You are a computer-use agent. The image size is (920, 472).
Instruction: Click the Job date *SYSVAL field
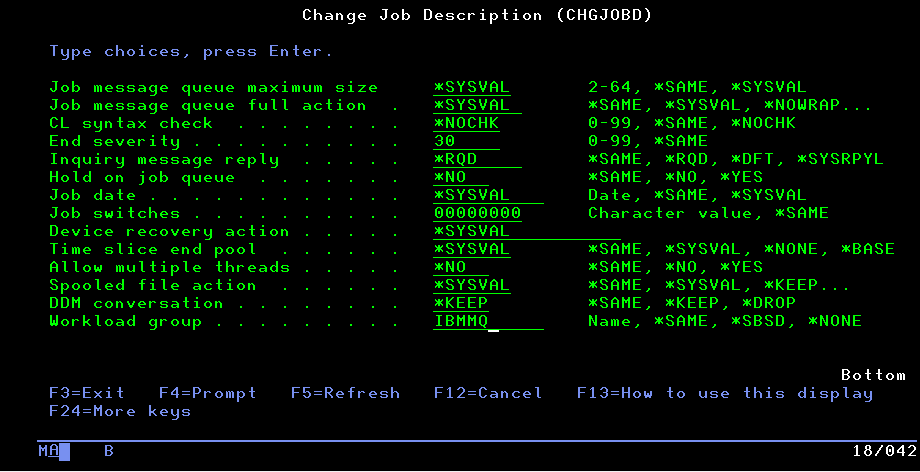tap(488, 195)
